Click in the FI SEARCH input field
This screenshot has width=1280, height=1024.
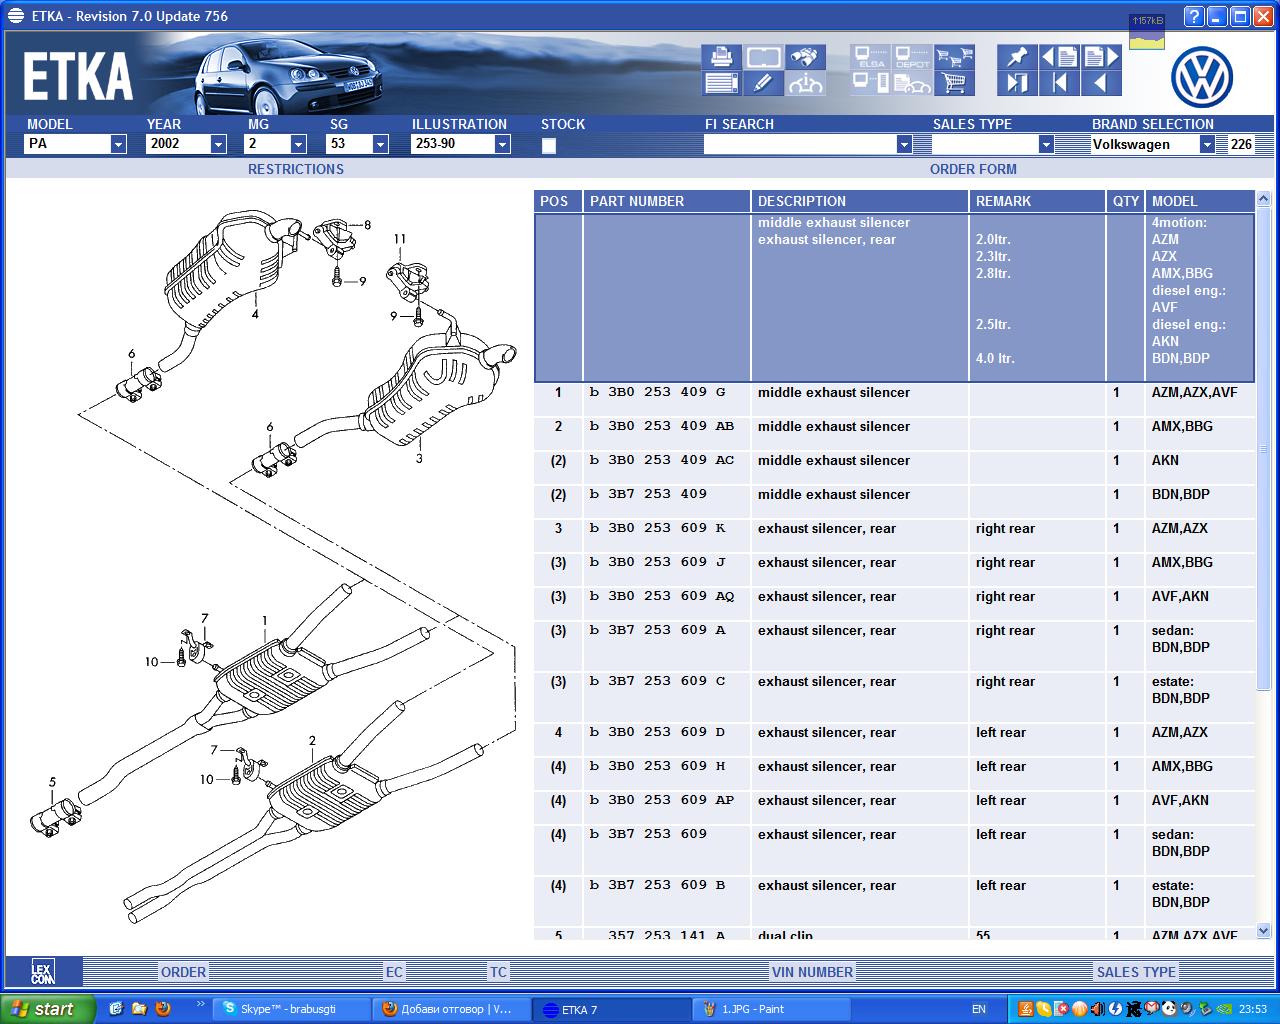(800, 144)
